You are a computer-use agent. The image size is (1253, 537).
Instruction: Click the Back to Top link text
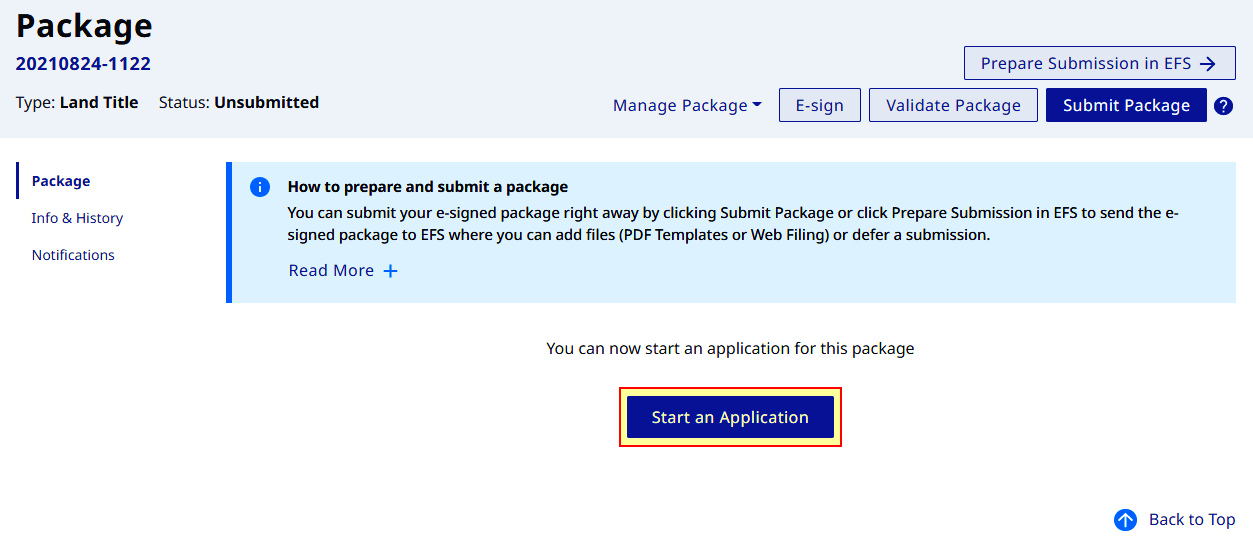1192,520
